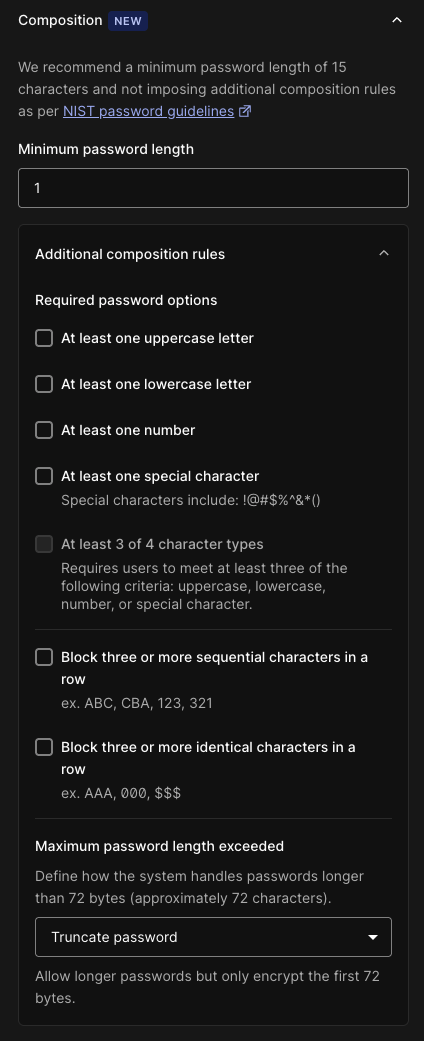Click external link icon after NIST guidelines
Image resolution: width=424 pixels, height=1041 pixels.
pos(245,111)
